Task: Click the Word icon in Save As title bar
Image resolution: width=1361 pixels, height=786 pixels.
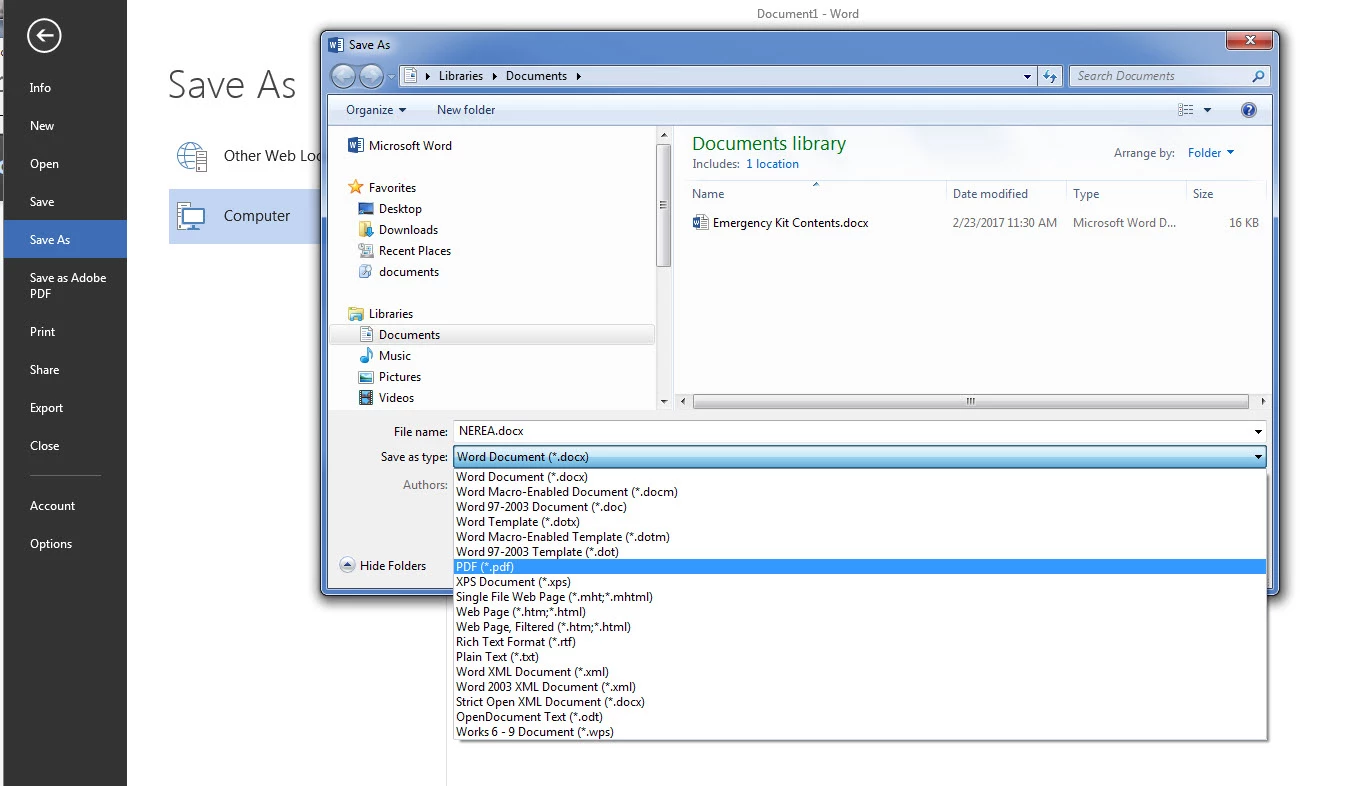Action: (x=336, y=44)
